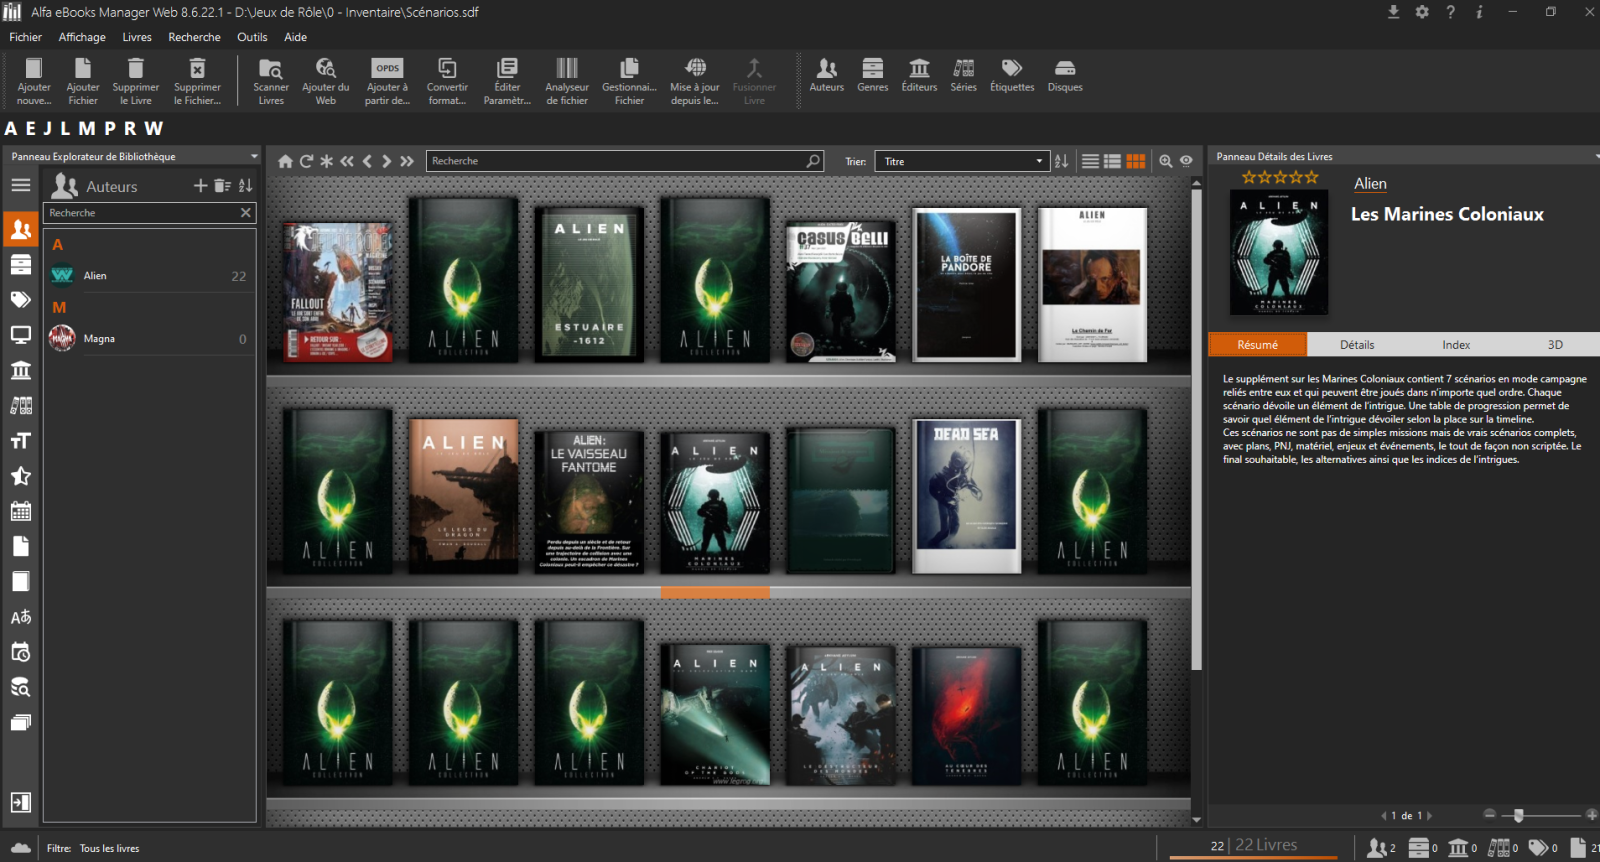Adjust the zoom slider in details panel
Screen dimensions: 1600x862
[1518, 816]
